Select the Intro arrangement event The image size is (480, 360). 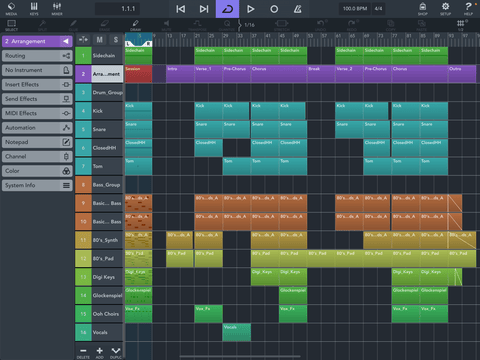(180, 74)
